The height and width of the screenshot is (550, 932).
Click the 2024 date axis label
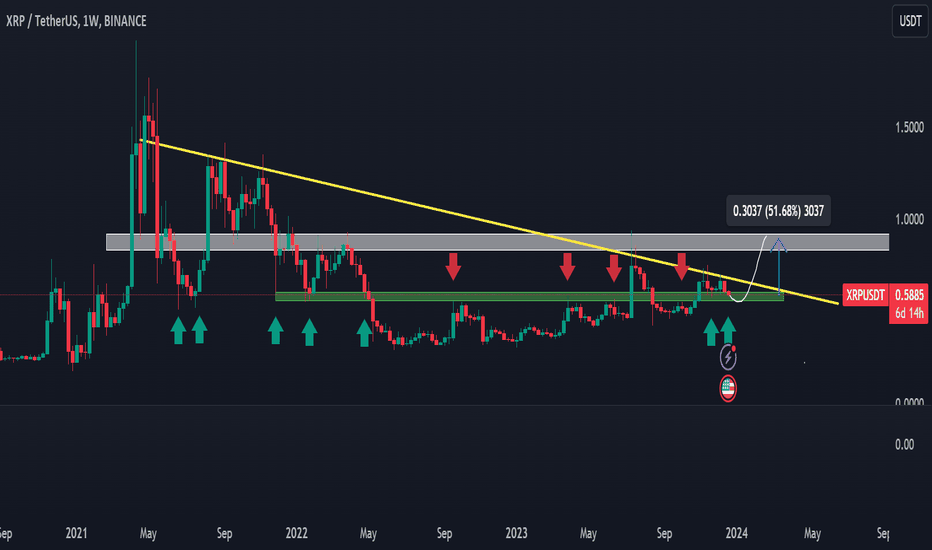pos(736,533)
